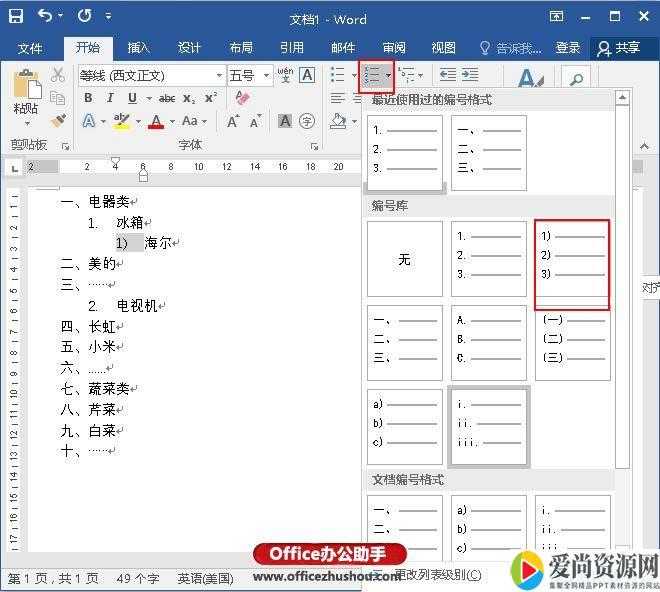Viewport: 660px width, 592px height.
Task: Click the Clear Formatting eraser icon
Action: (x=241, y=98)
